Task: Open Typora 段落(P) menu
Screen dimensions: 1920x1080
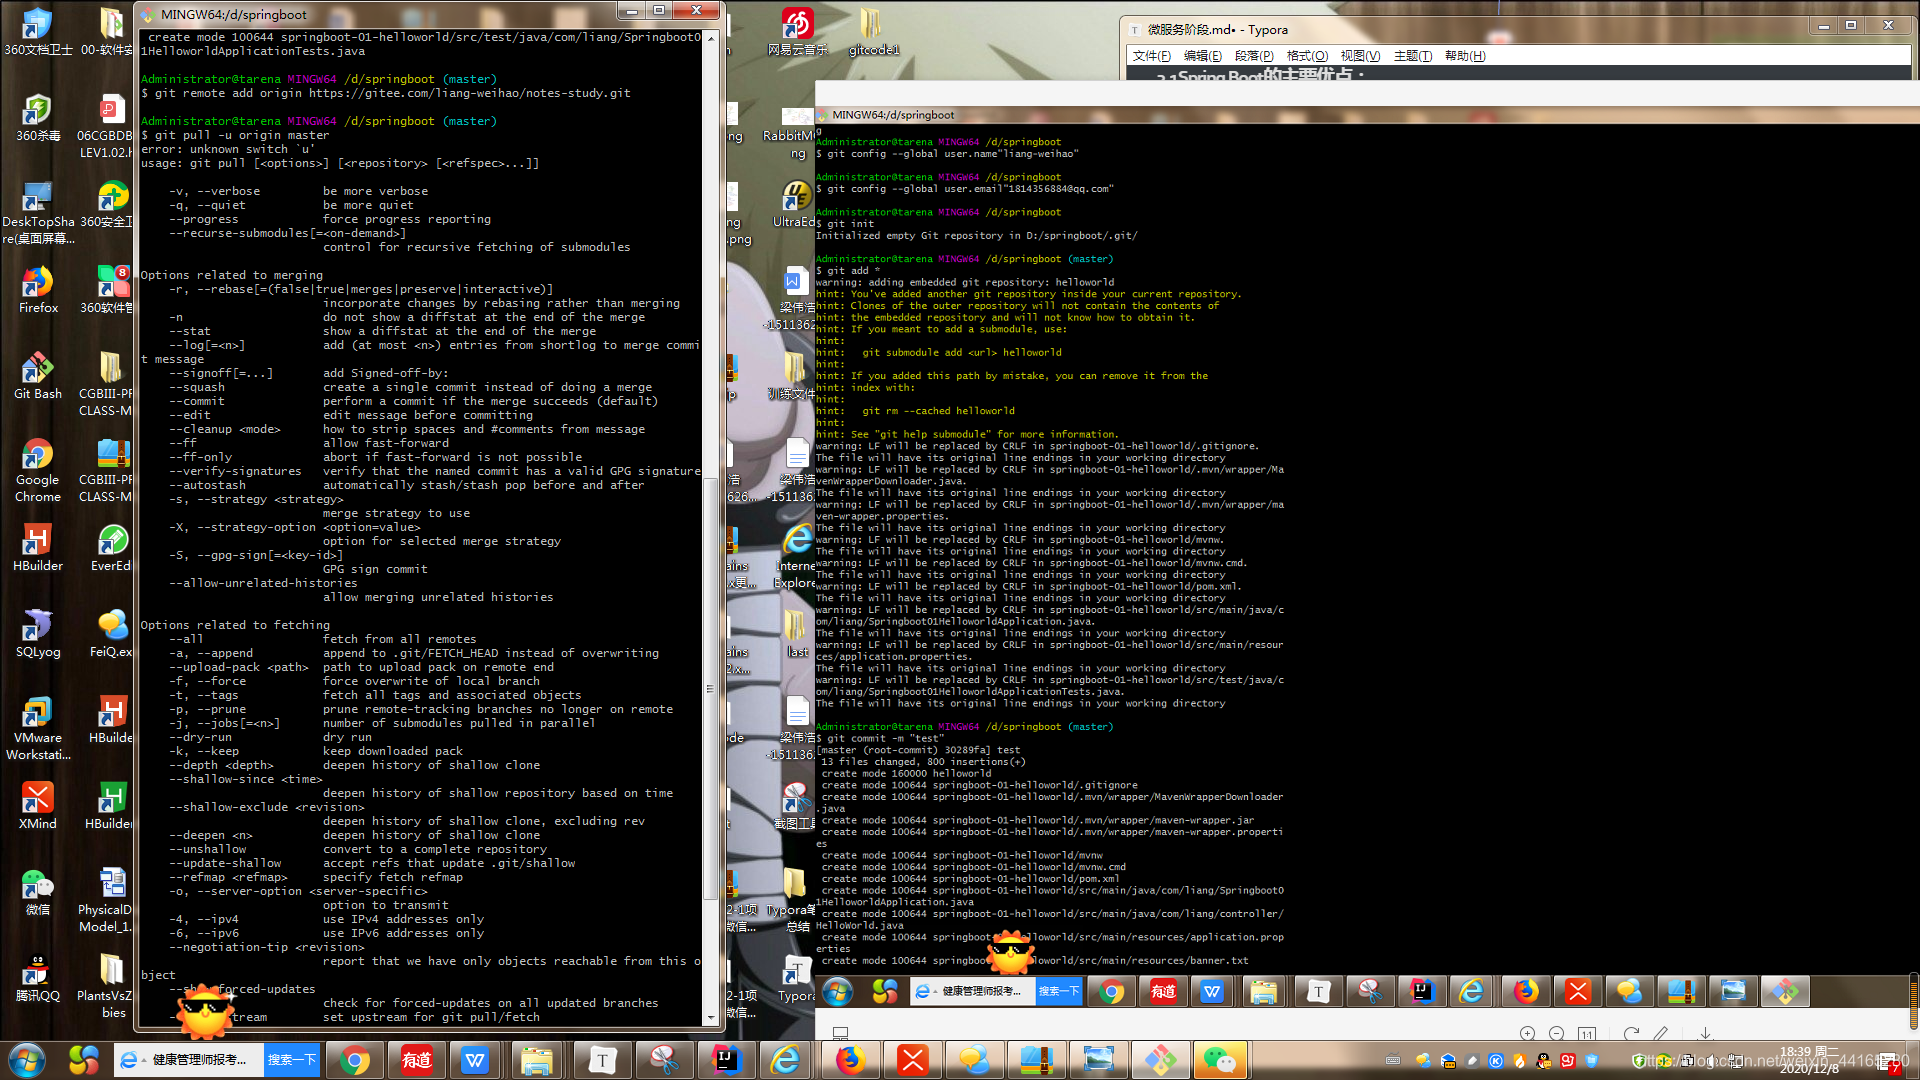Action: (1254, 56)
